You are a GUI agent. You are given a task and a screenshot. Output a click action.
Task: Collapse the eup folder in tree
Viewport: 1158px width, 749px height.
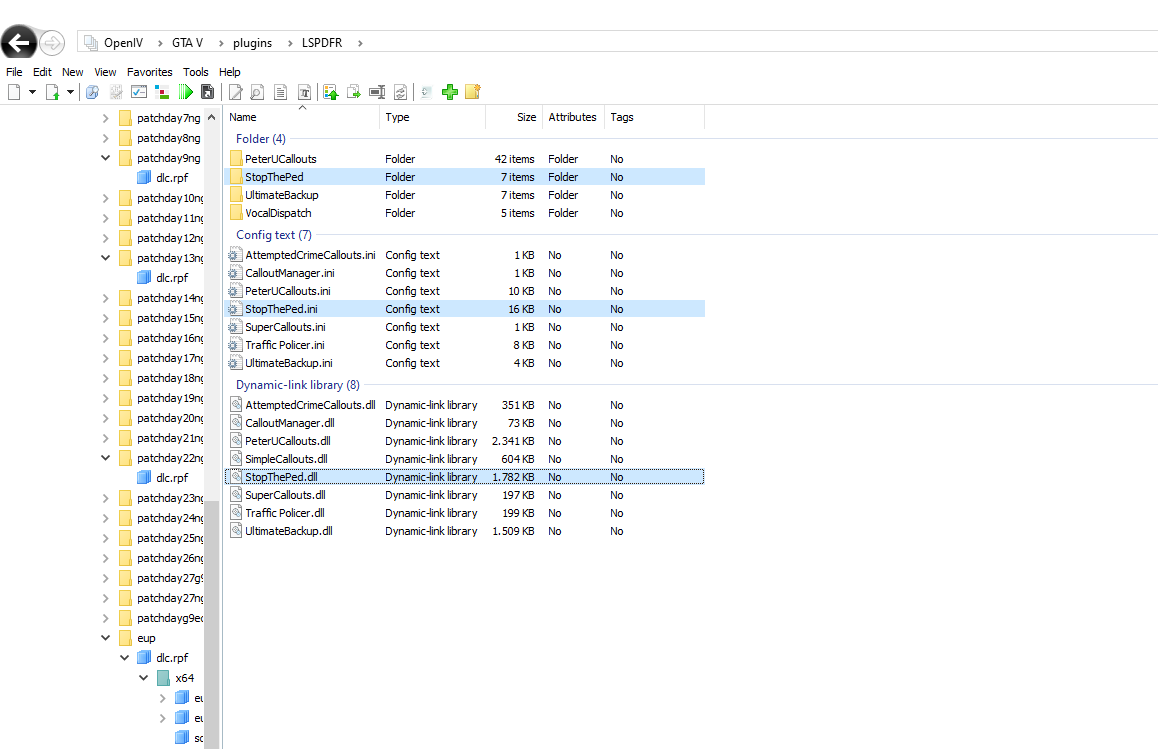106,638
